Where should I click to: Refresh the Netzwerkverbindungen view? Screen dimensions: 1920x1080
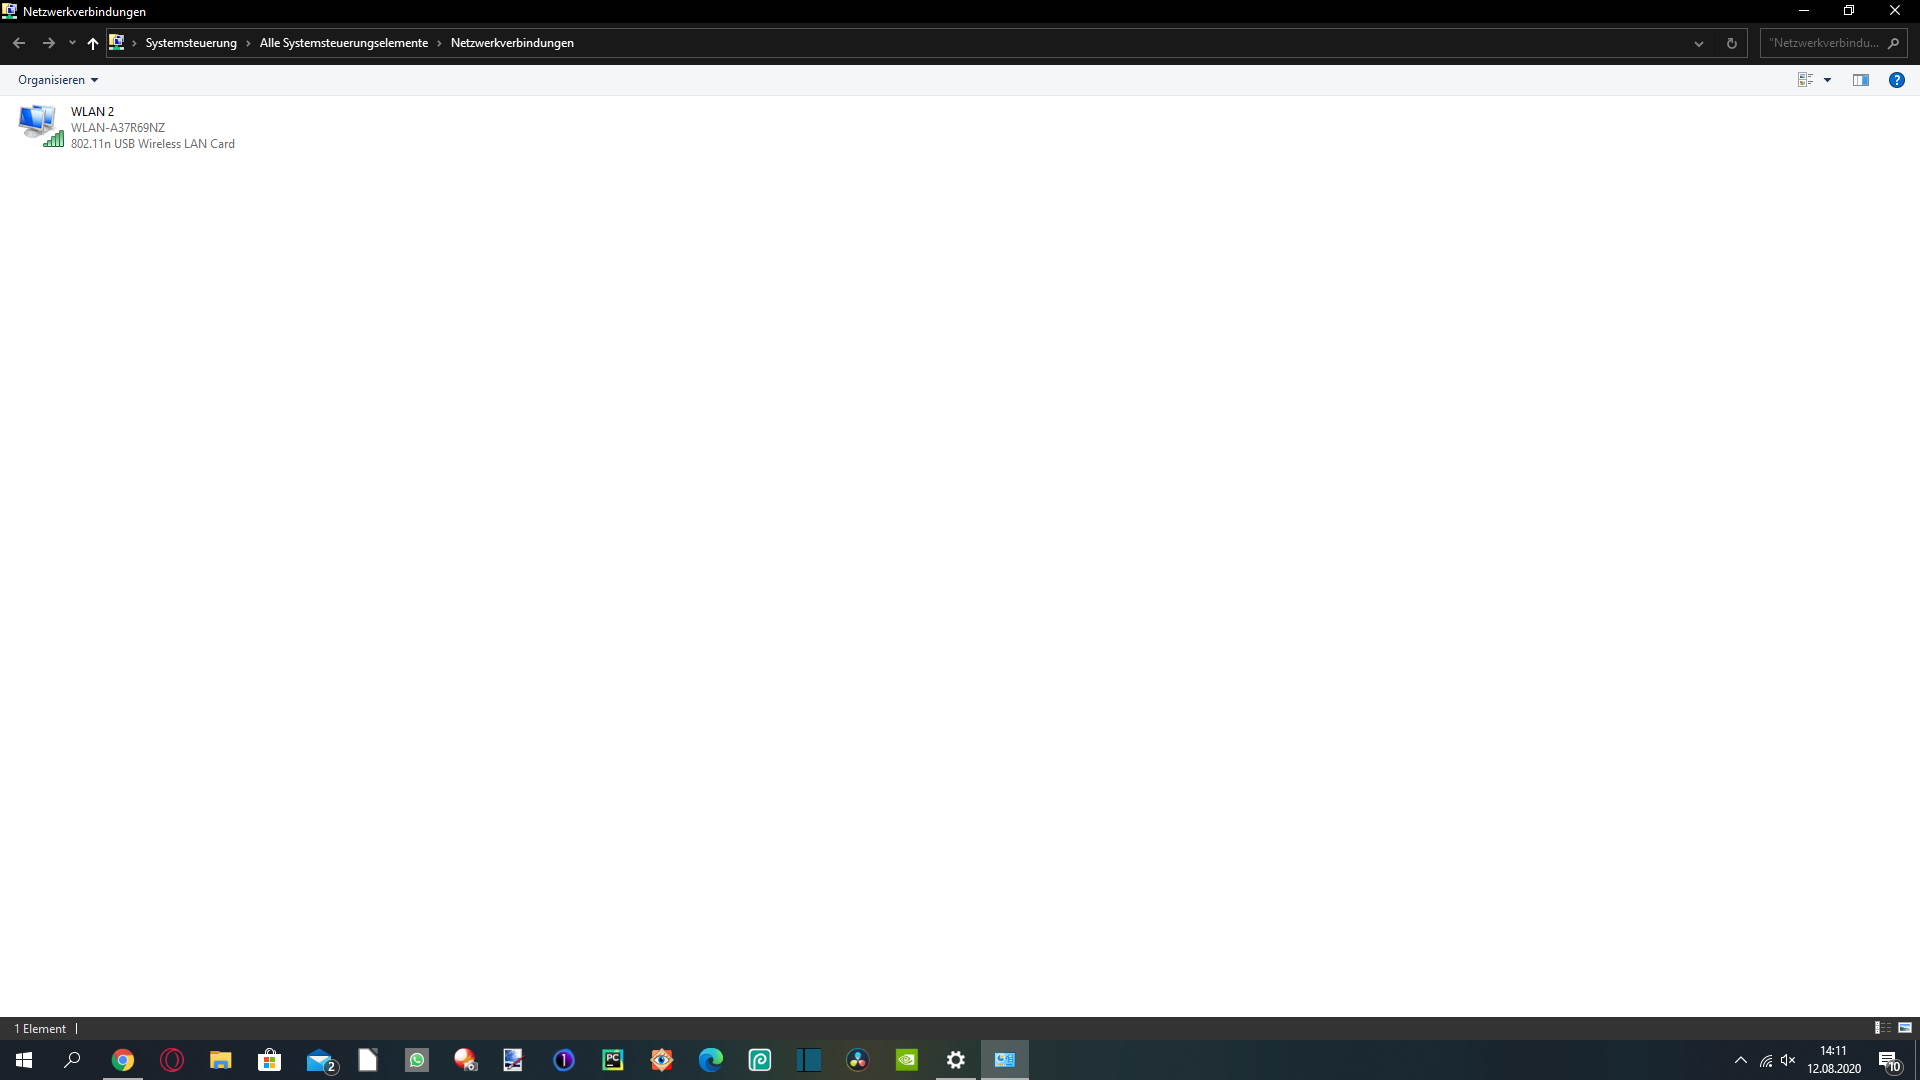(1731, 43)
